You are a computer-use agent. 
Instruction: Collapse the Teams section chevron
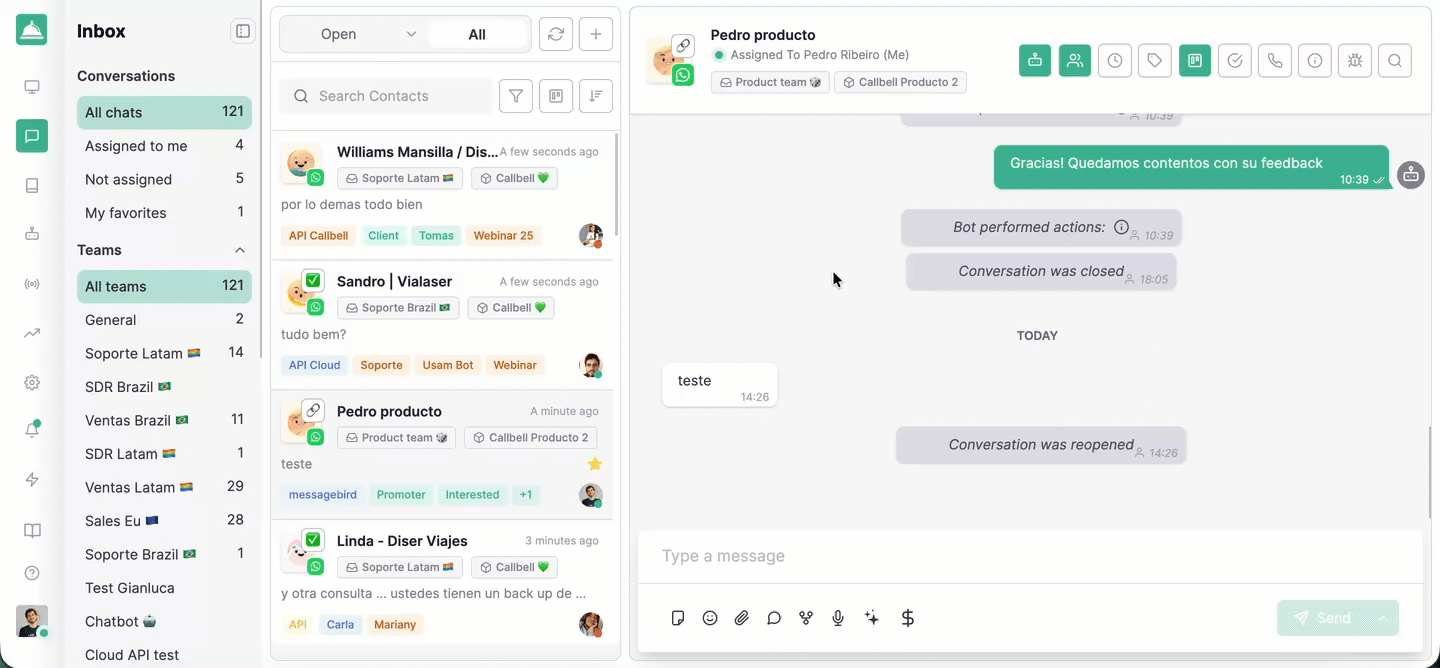[240, 250]
